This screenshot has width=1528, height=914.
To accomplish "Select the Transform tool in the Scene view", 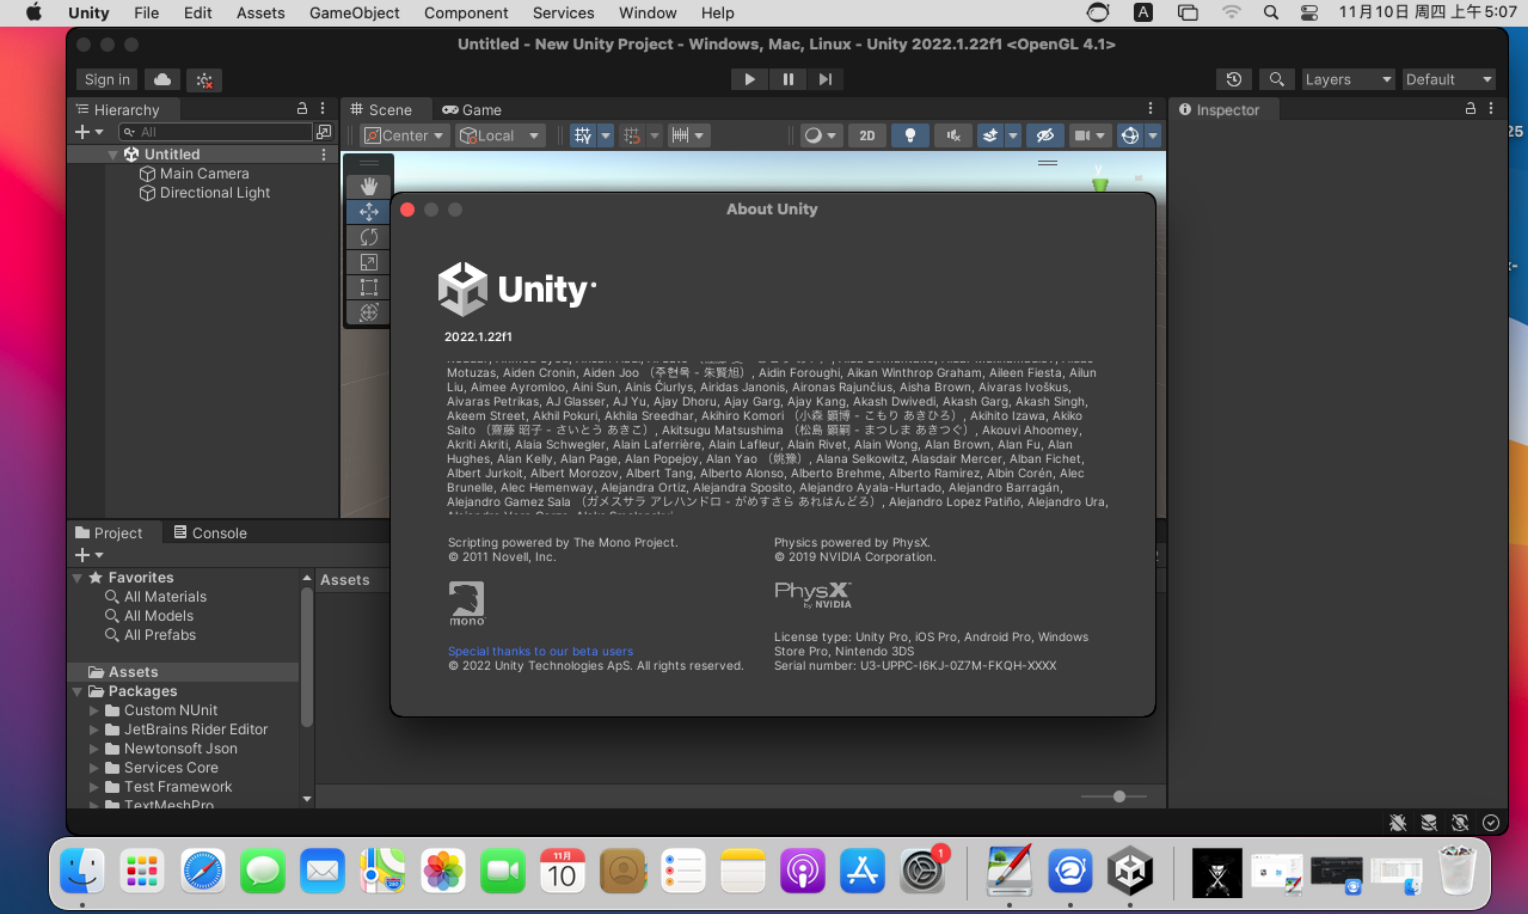I will tap(368, 312).
